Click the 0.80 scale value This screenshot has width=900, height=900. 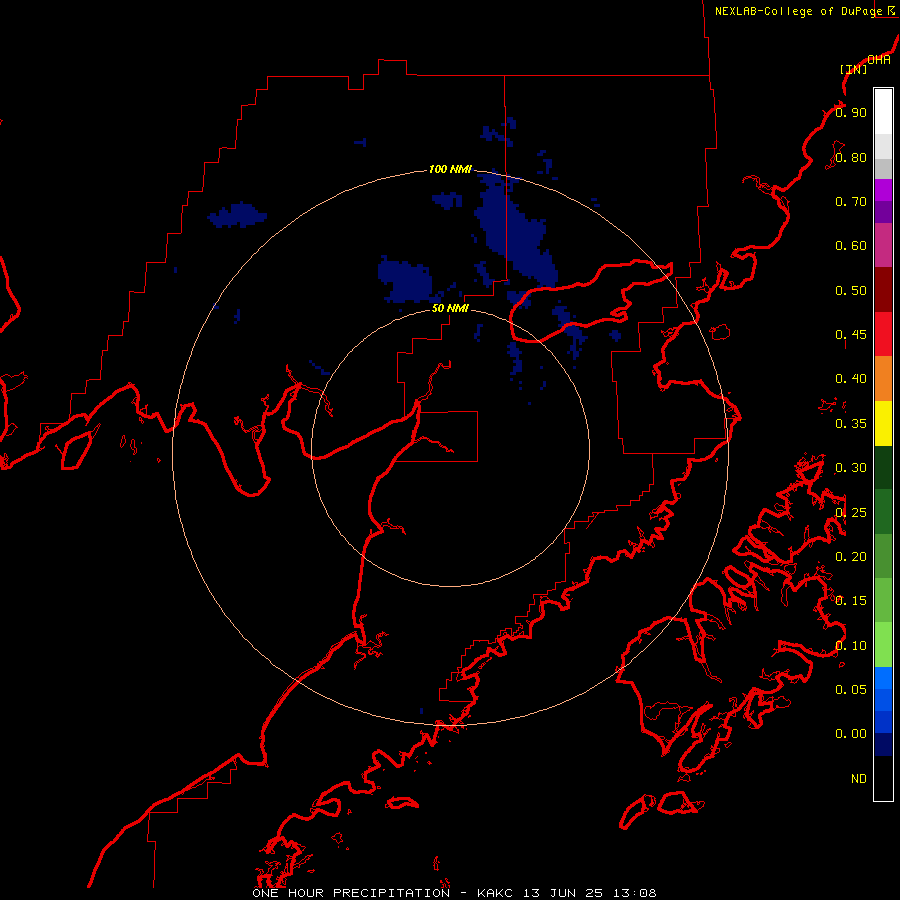pyautogui.click(x=851, y=157)
